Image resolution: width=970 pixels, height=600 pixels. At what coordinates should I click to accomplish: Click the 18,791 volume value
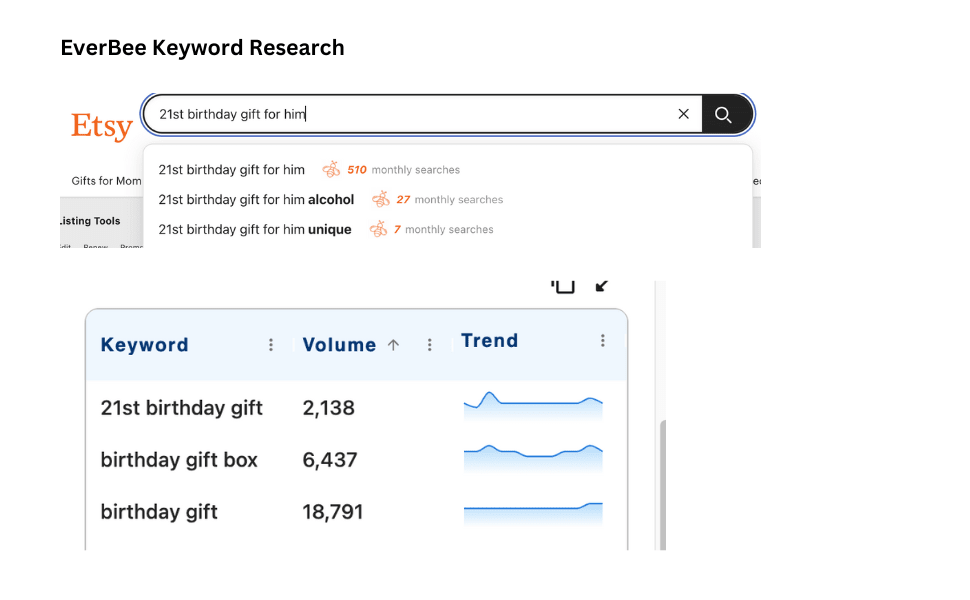[333, 512]
